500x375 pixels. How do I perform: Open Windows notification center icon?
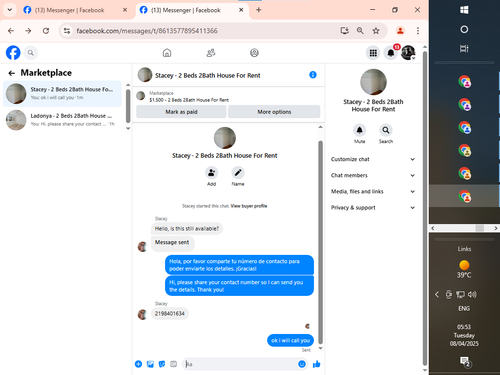coord(464,361)
